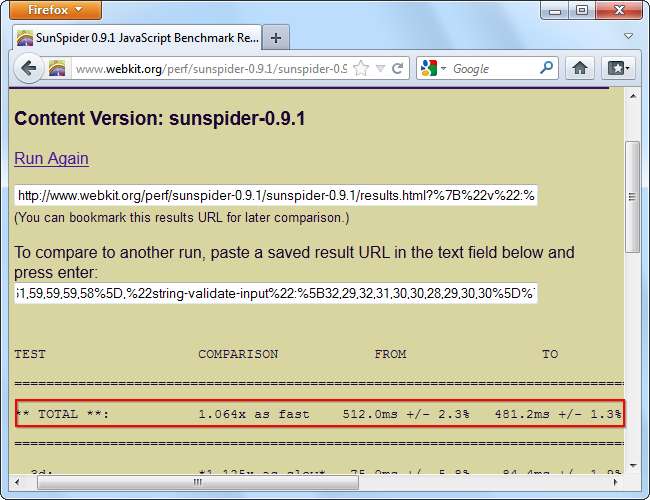Image resolution: width=650 pixels, height=500 pixels.
Task: Click the horizontal scrollbar thumb
Action: 198,482
